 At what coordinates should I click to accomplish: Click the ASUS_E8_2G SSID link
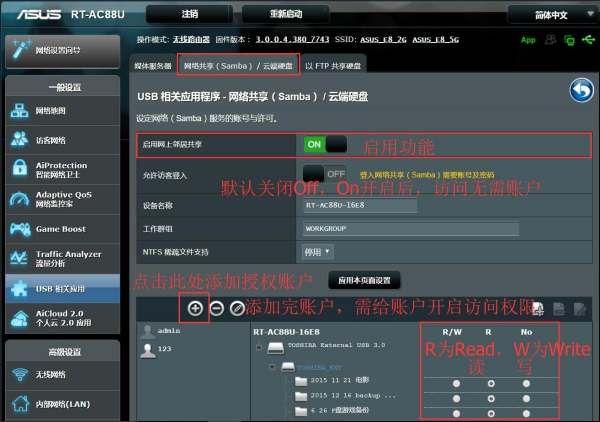coord(383,39)
